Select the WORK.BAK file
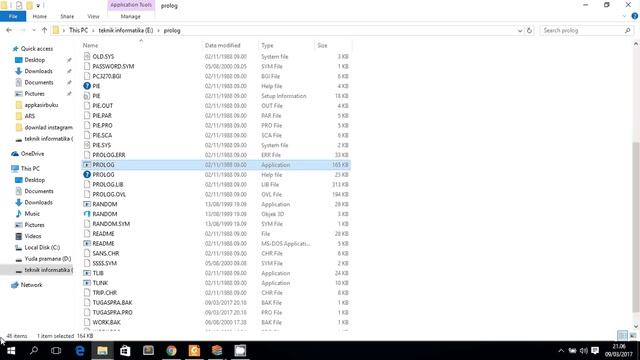Image resolution: width=640 pixels, height=360 pixels. [107, 322]
